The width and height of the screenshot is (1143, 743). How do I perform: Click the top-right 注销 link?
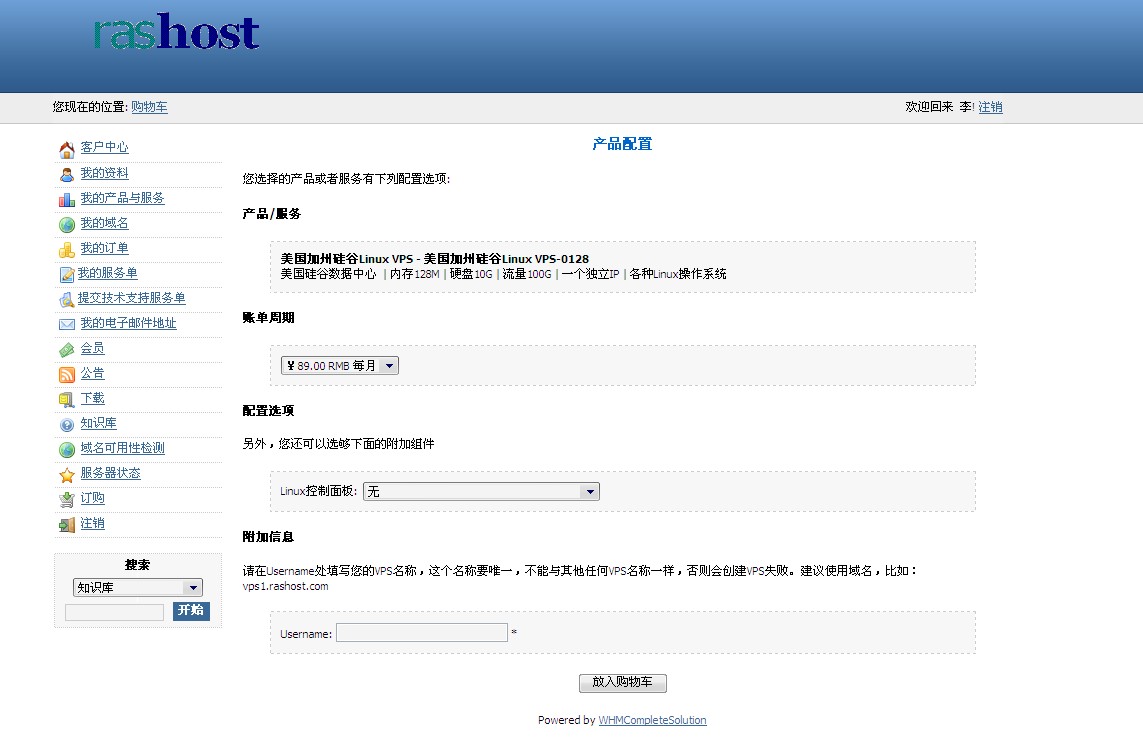990,106
